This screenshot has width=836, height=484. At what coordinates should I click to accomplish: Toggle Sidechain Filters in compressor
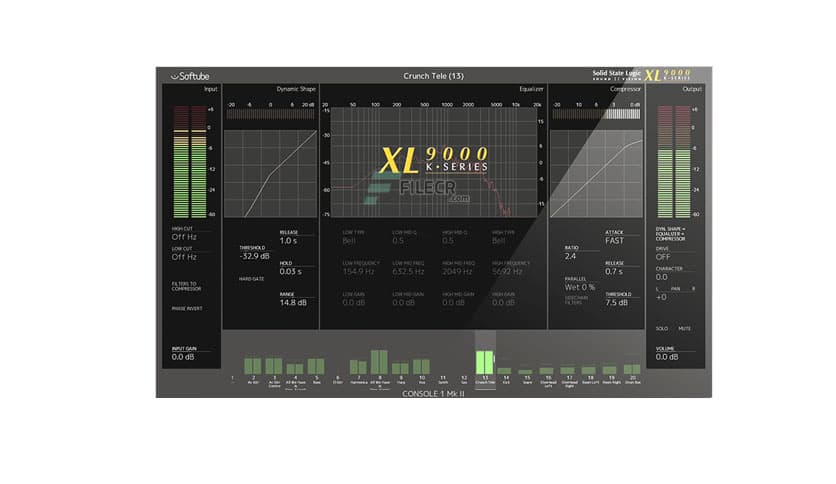576,300
